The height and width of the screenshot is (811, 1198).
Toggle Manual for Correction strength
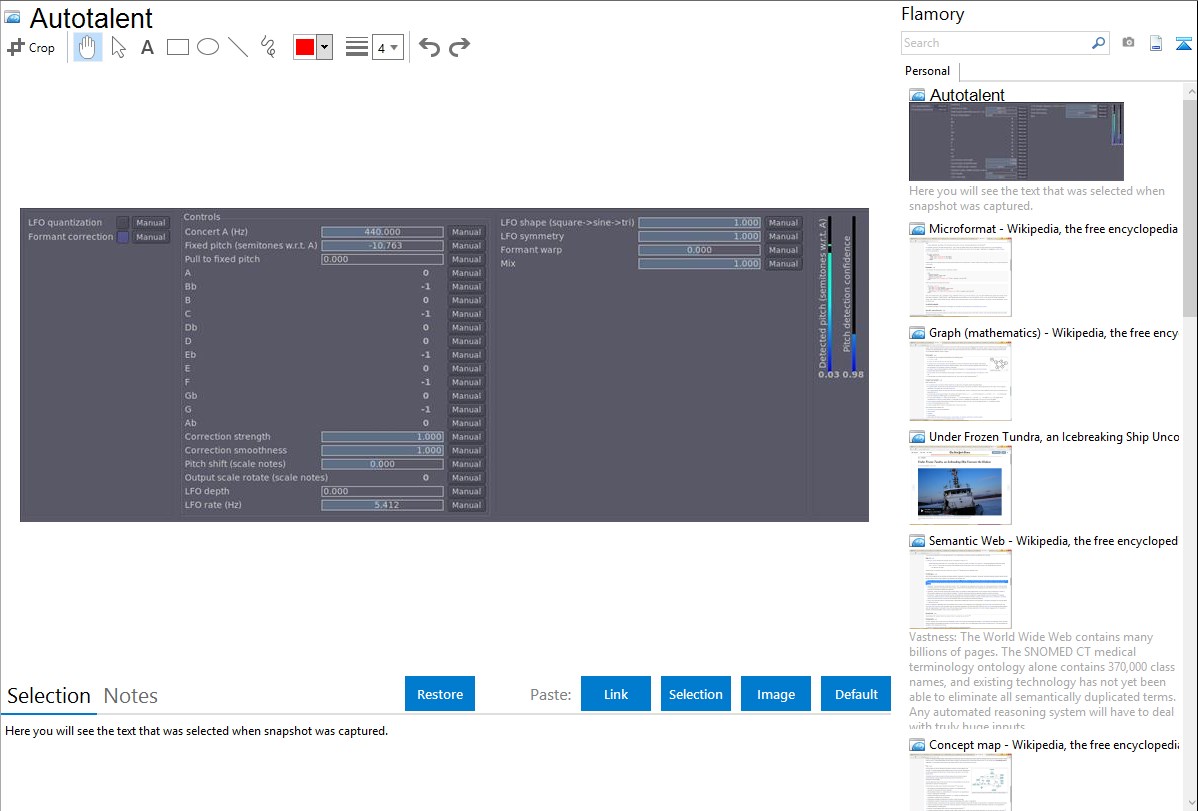point(466,436)
